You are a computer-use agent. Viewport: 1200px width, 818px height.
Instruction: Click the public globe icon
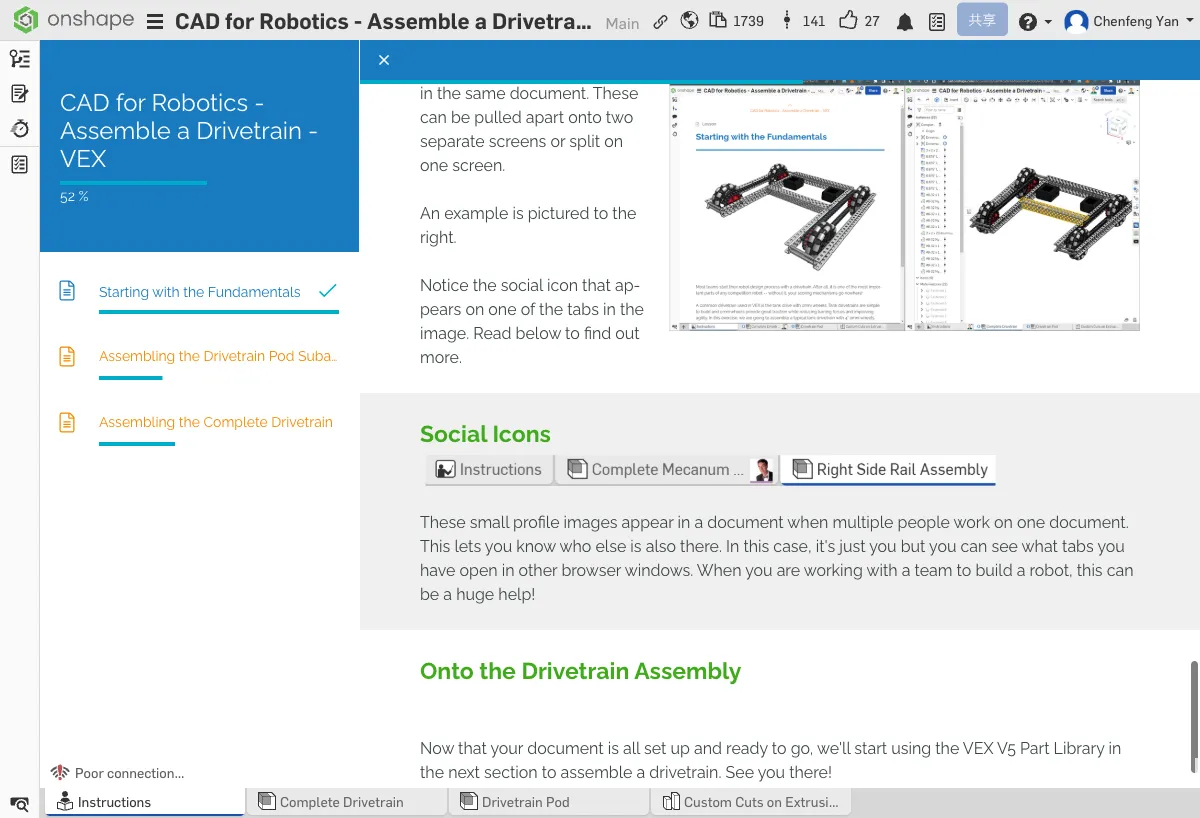click(x=689, y=21)
